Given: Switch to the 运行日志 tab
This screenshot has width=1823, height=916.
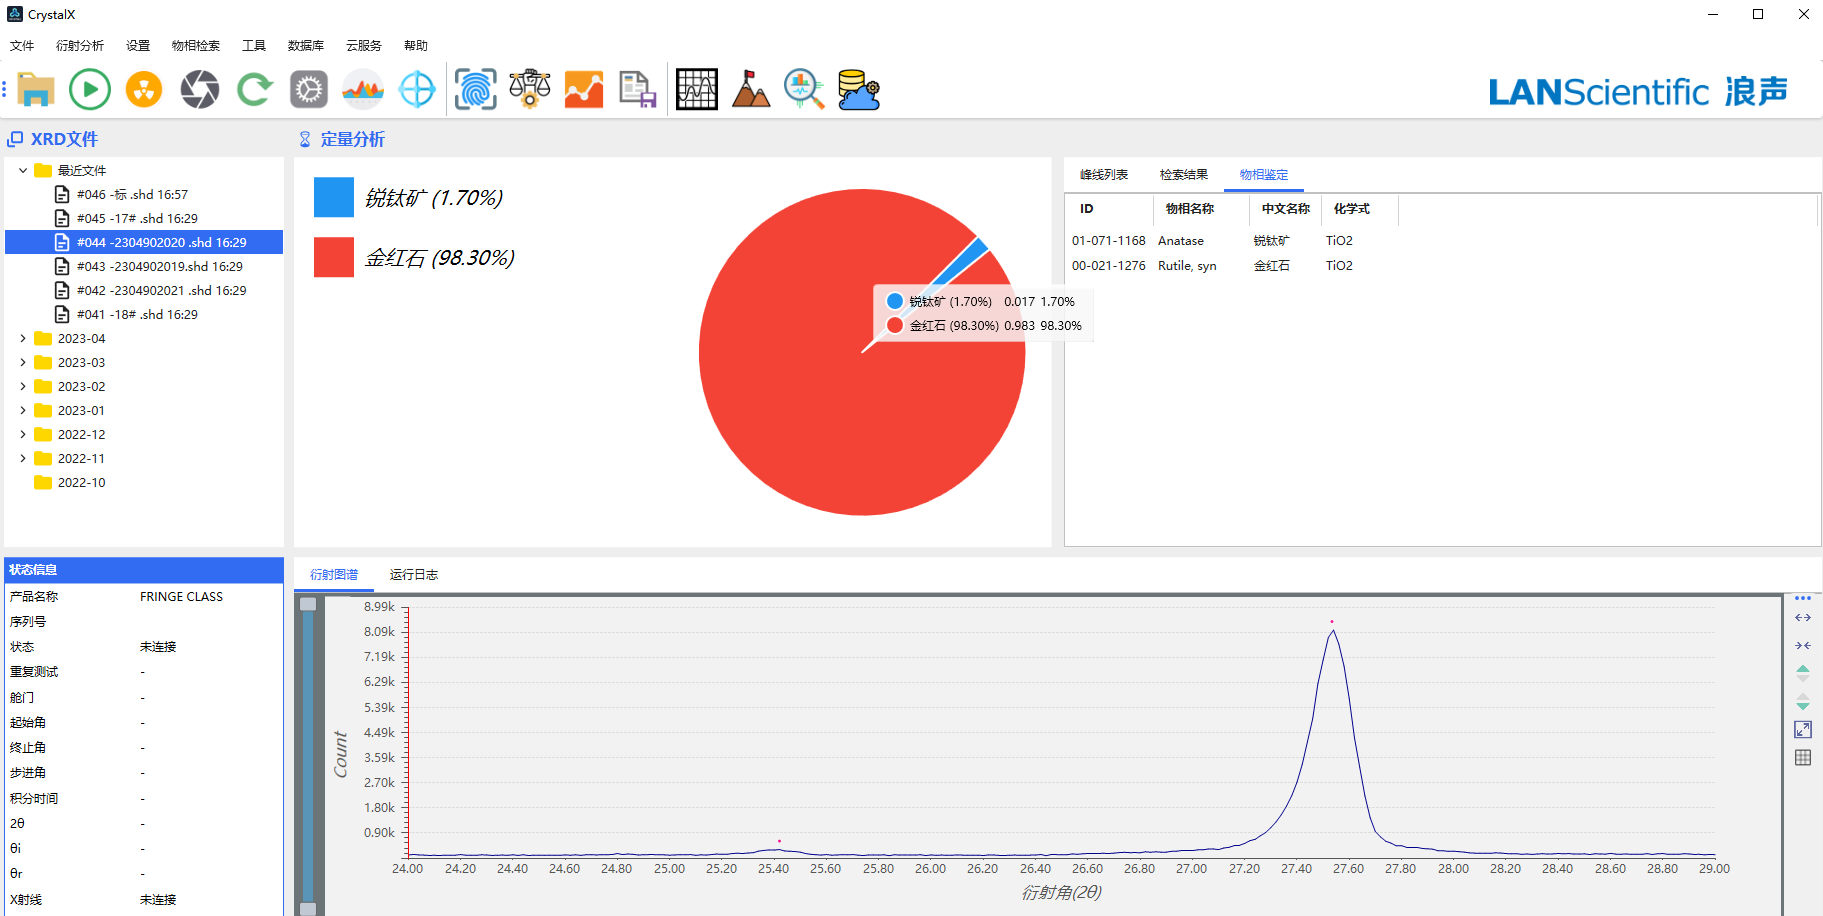Looking at the screenshot, I should [414, 575].
